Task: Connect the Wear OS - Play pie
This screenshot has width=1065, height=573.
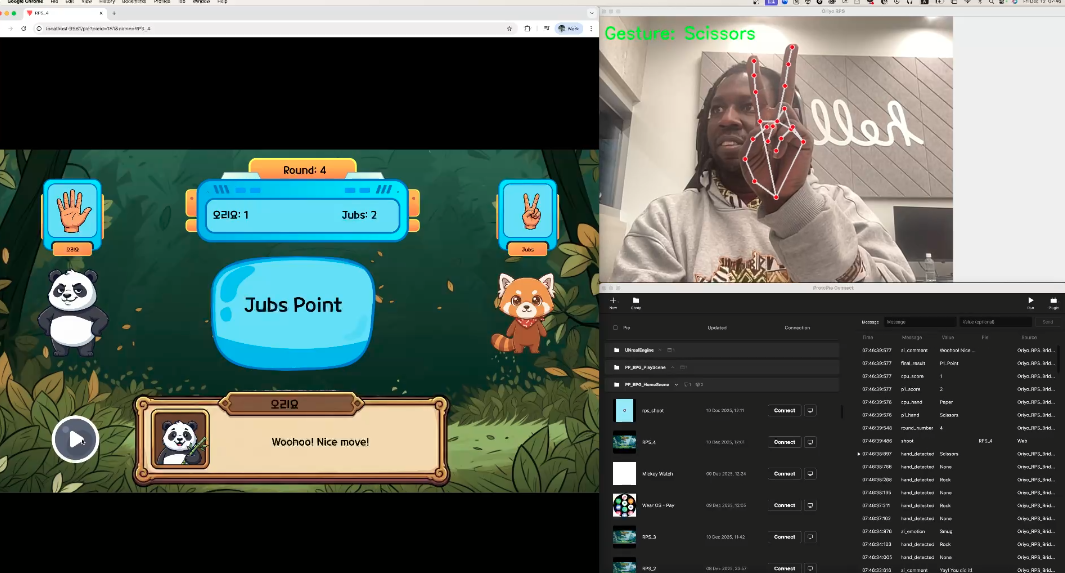Action: point(784,505)
